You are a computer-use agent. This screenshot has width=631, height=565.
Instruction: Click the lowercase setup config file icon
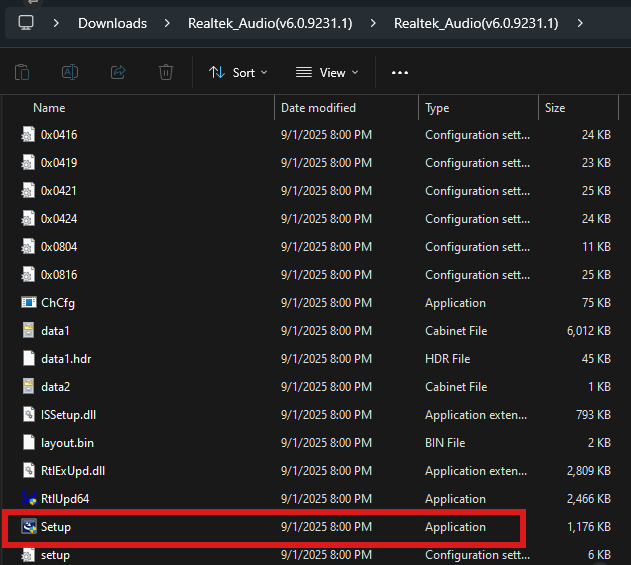tap(28, 555)
